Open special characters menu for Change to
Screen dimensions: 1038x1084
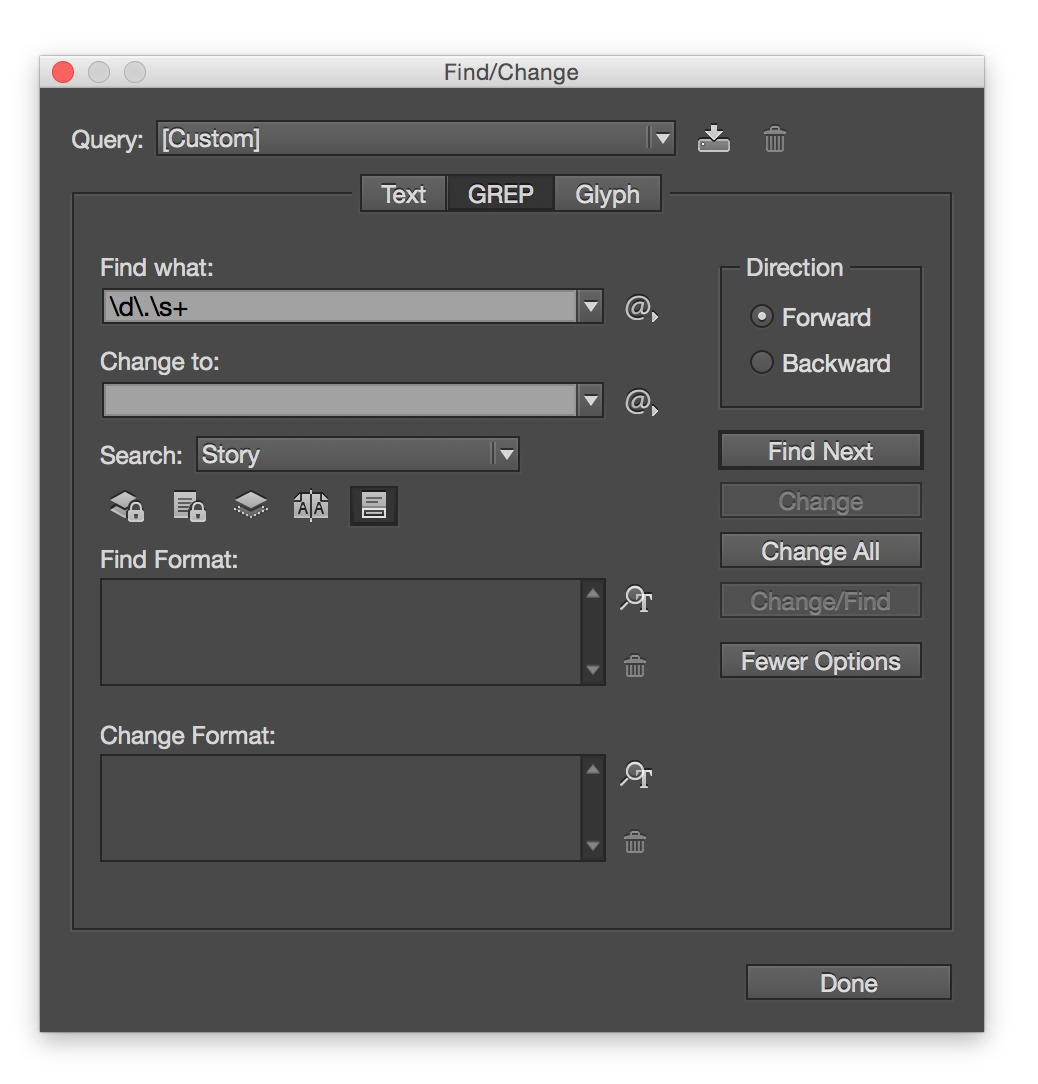click(640, 402)
